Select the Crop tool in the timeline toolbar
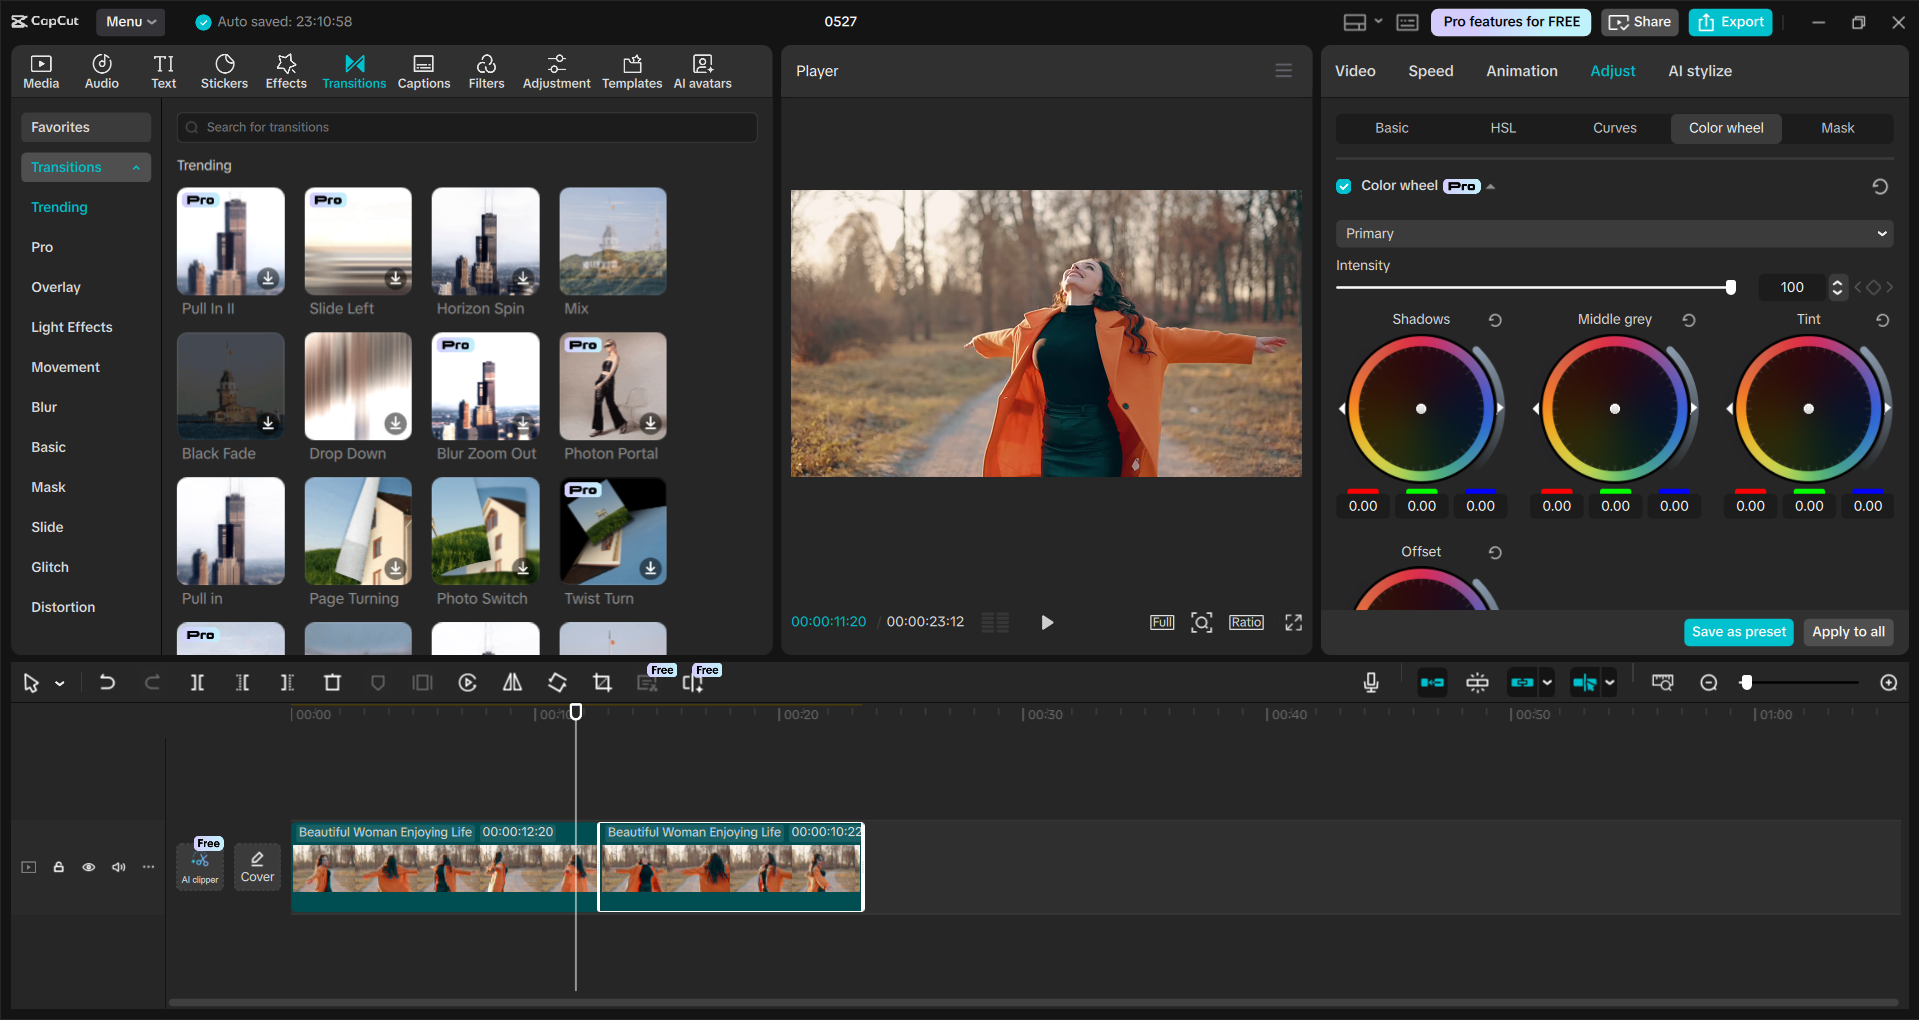 coord(602,683)
